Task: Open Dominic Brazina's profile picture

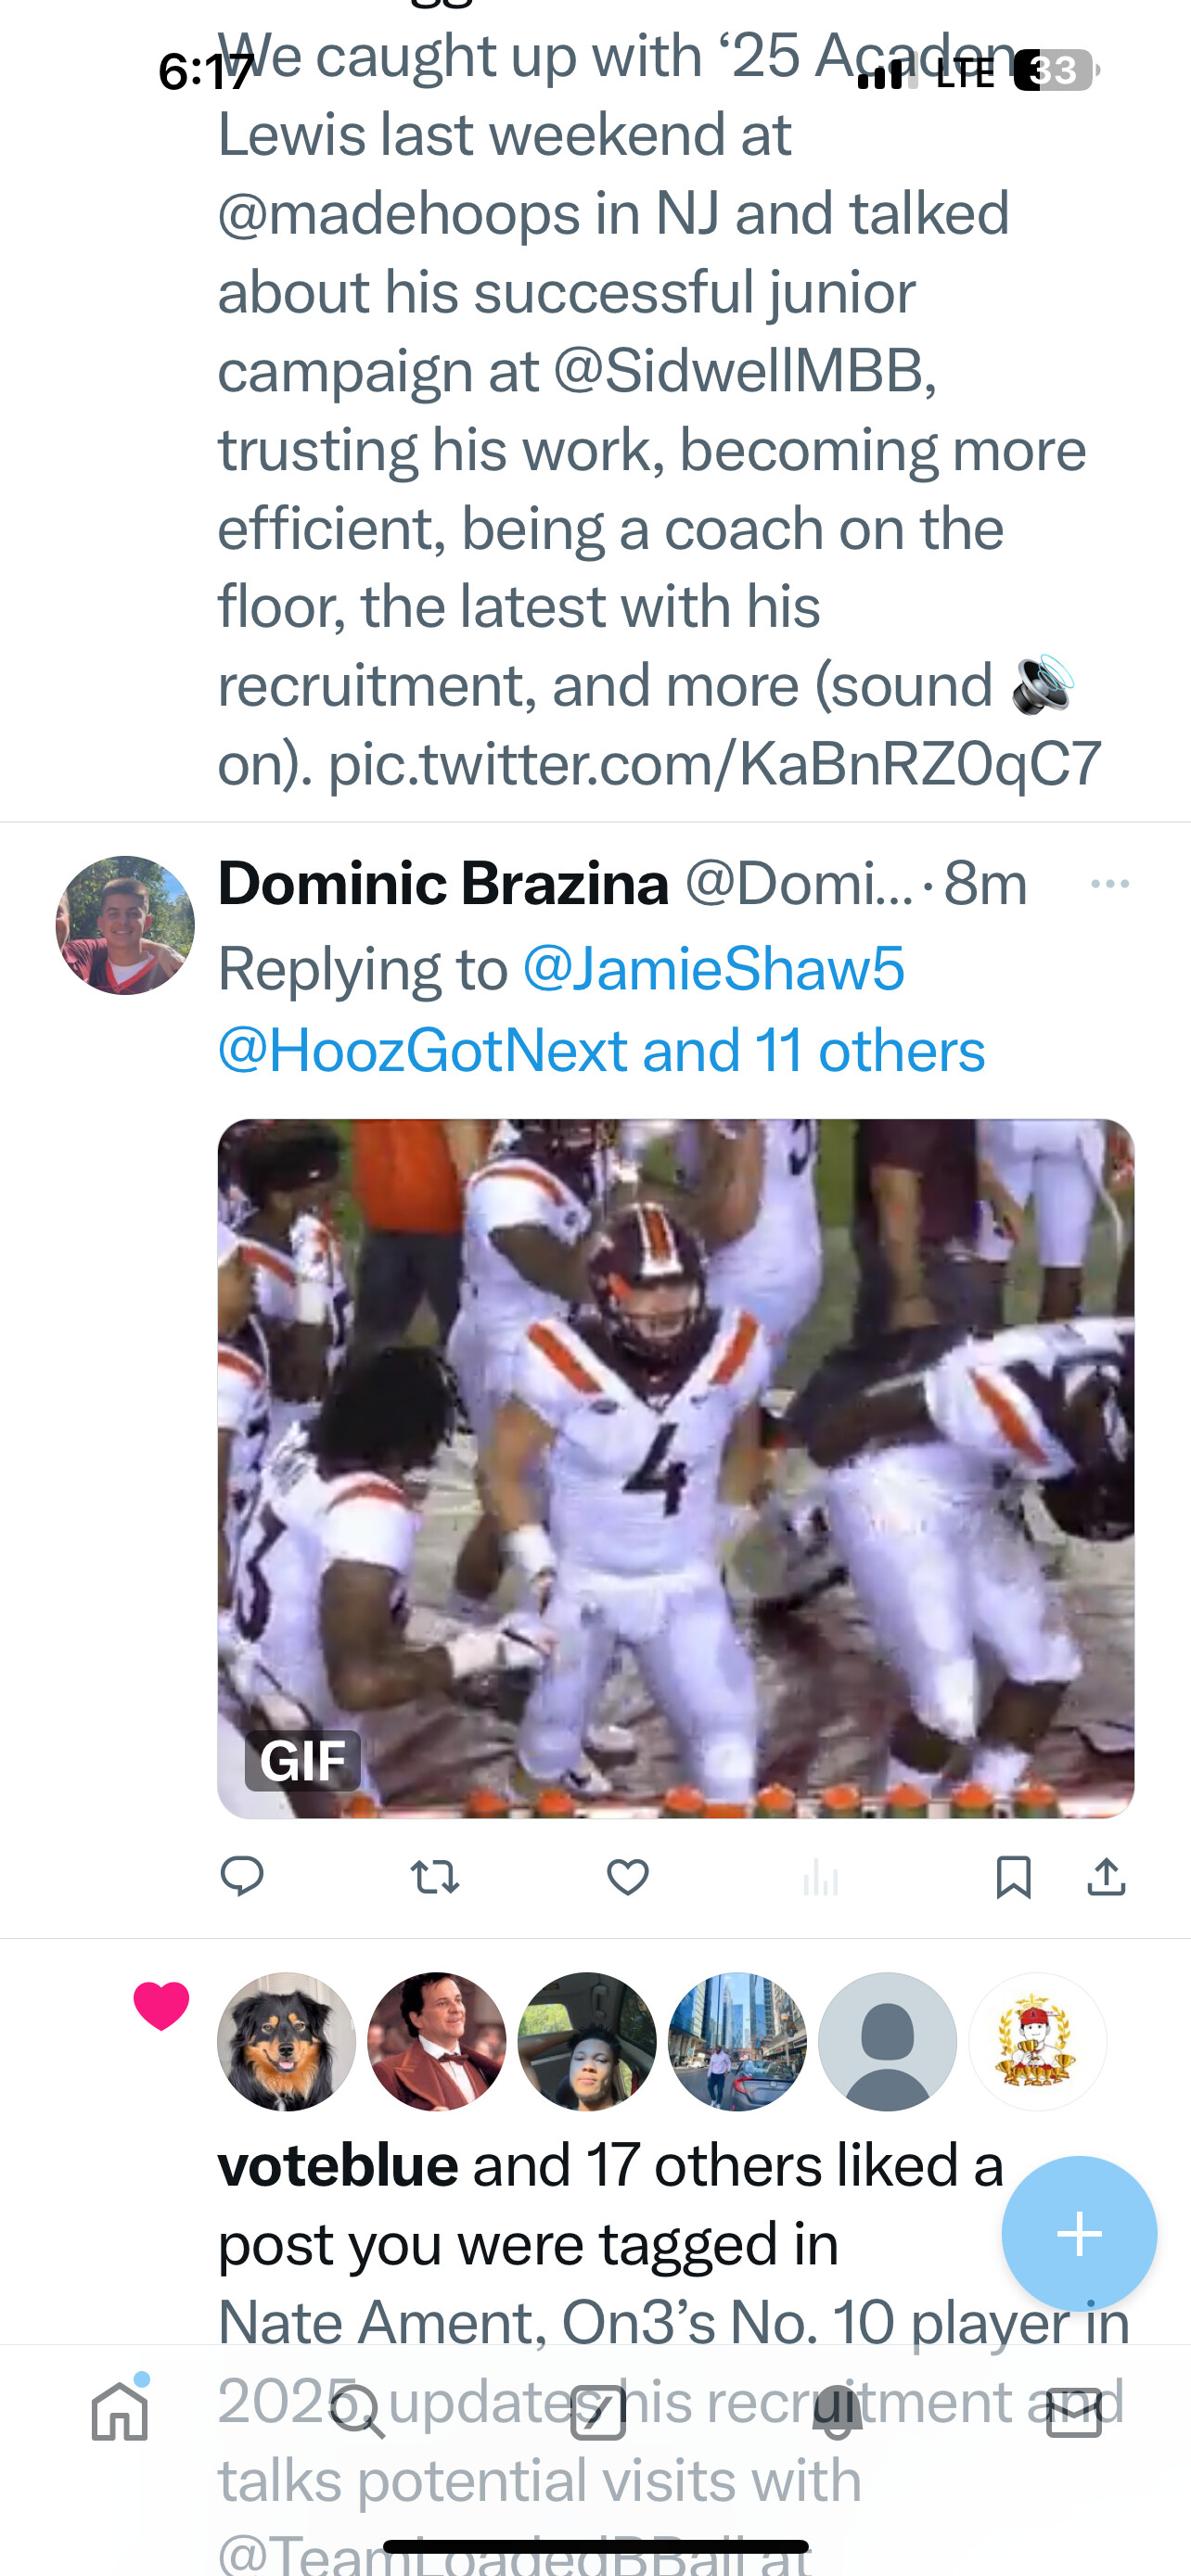Action: pos(125,925)
